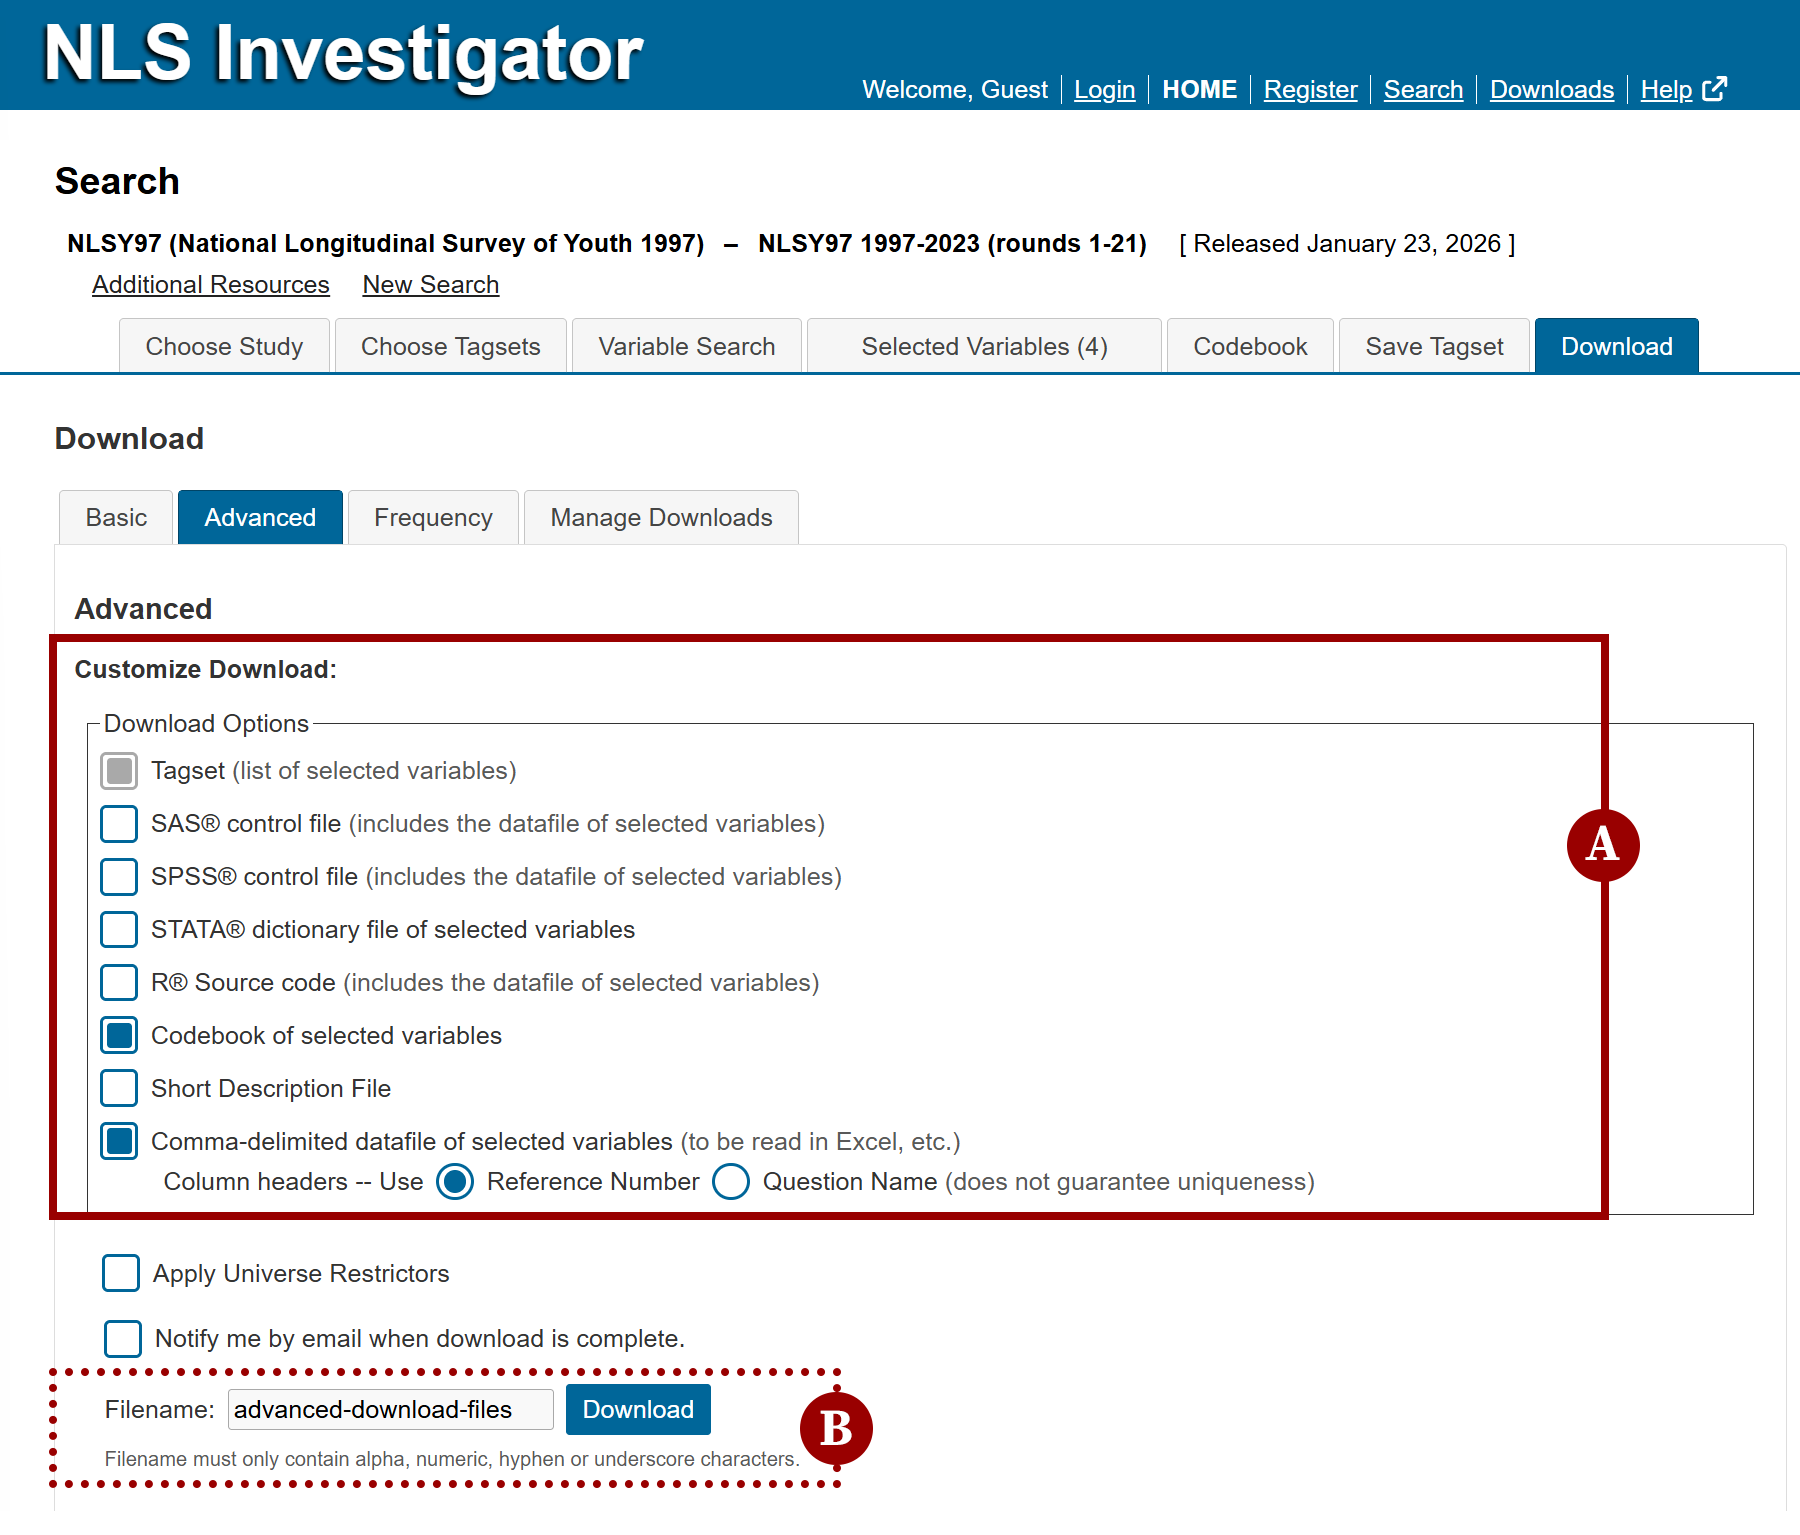Click the NLS Investigator title
Screen dimensions: 1800x1535
click(x=343, y=53)
